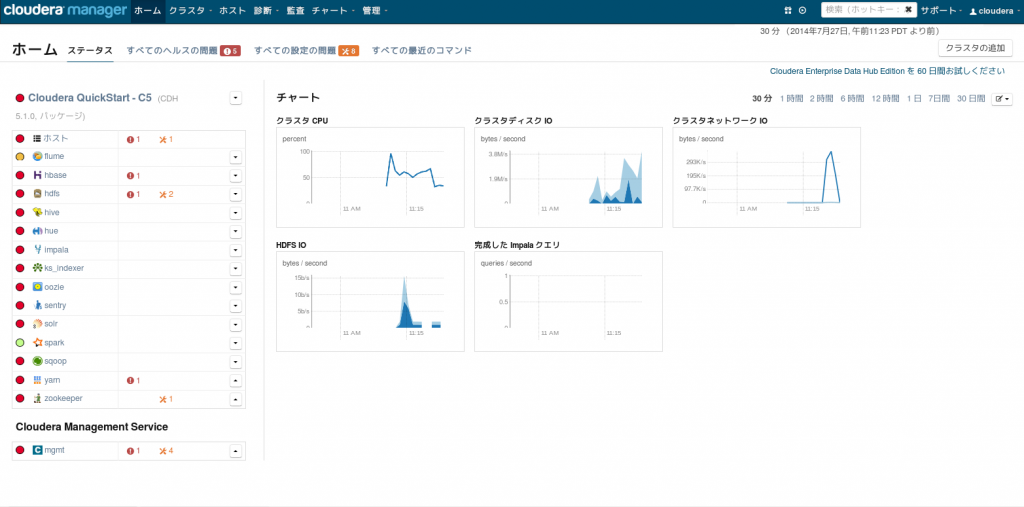Open the yarn actions dropdown
Screen dimensions: 1024x507
click(236, 380)
